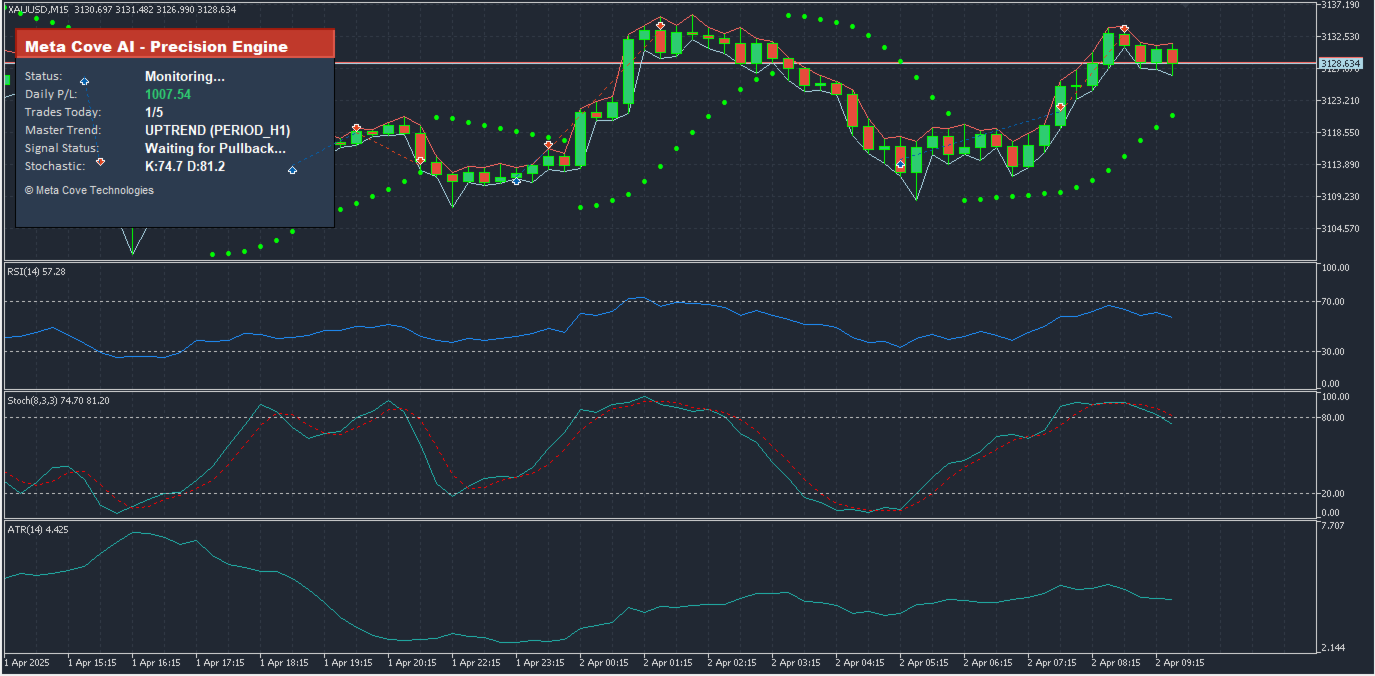1375x676 pixels.
Task: Click the XAUUSD,M15 chart symbol label
Action: pos(38,9)
